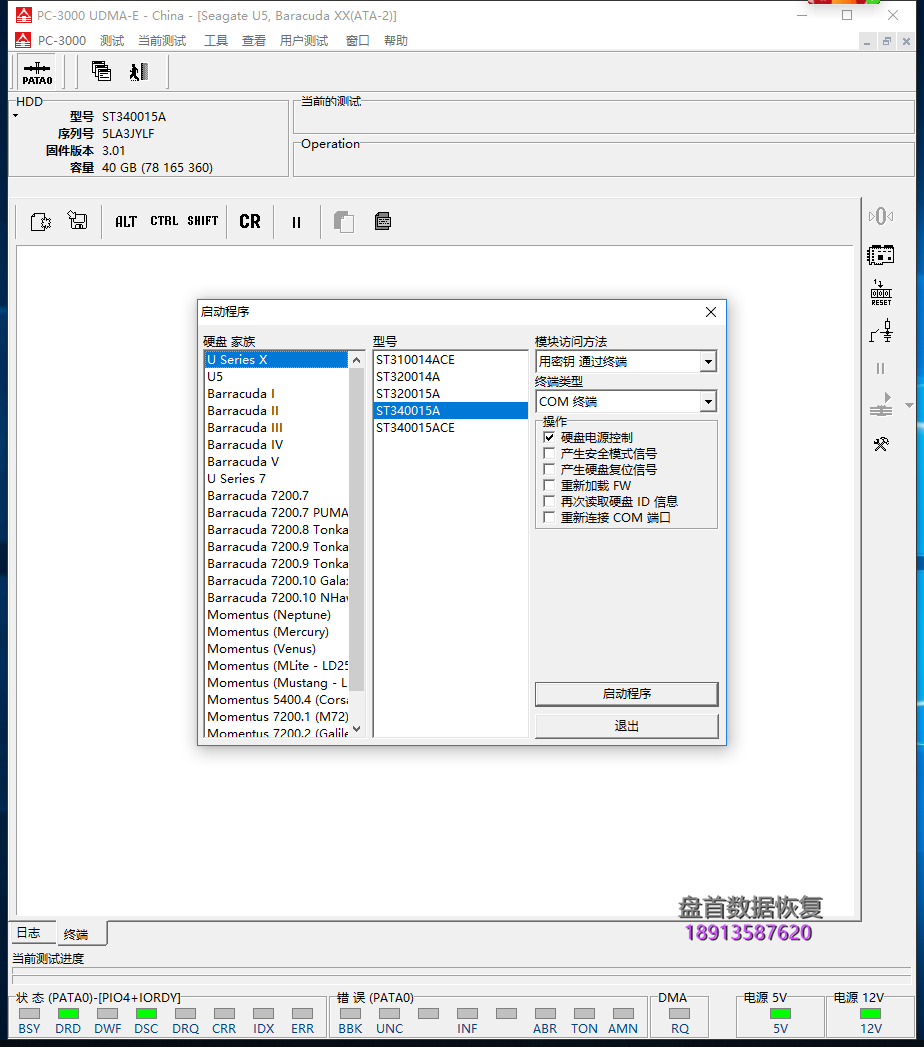Viewport: 924px width, 1047px height.
Task: Expand the 终端类型 COM 终端 dropdown
Action: [708, 402]
